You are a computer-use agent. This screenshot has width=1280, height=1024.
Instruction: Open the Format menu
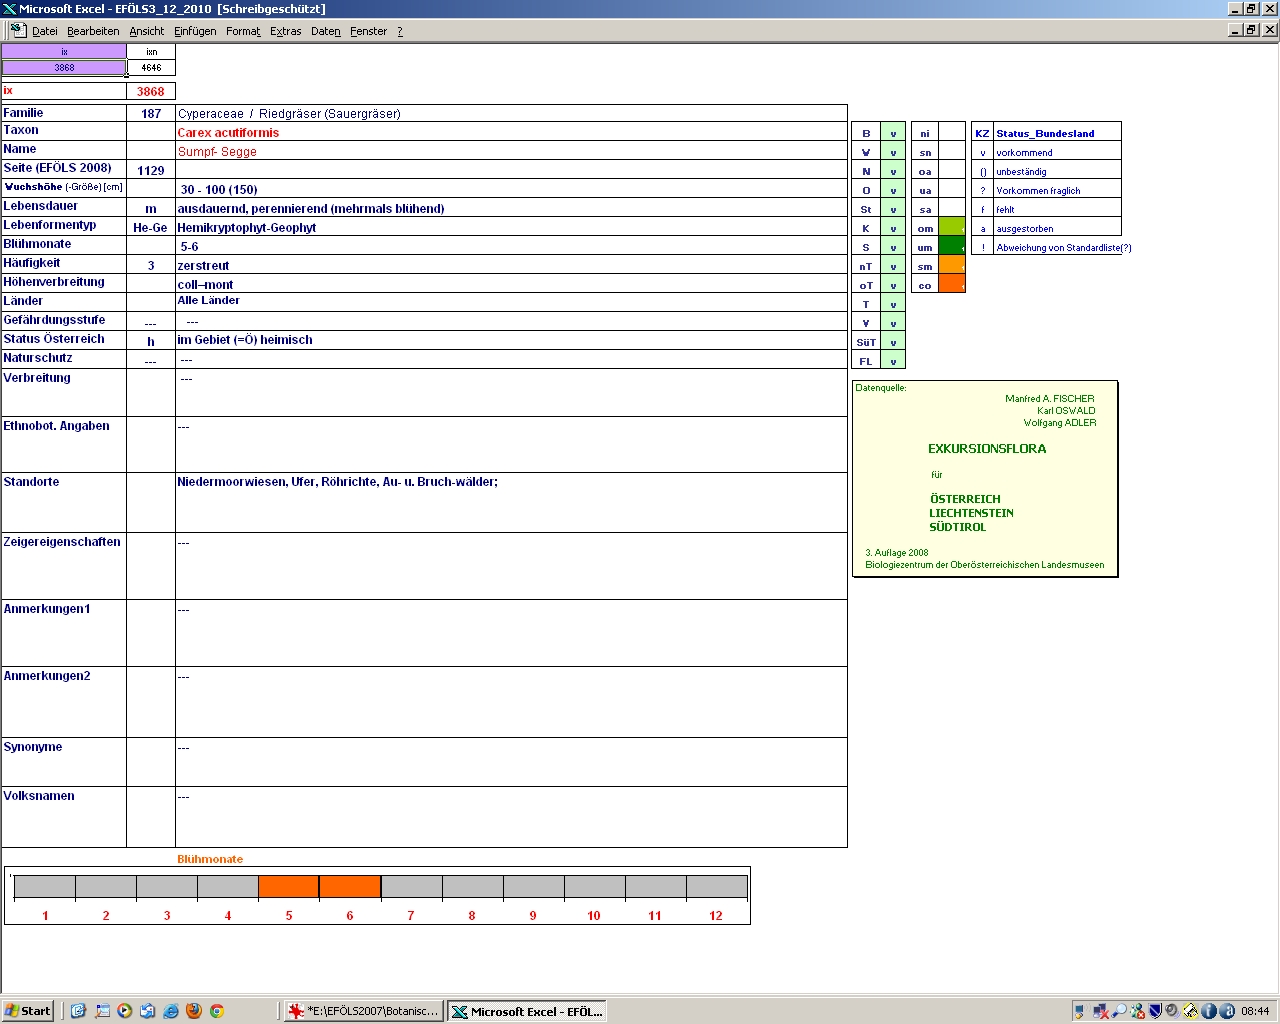[x=243, y=31]
